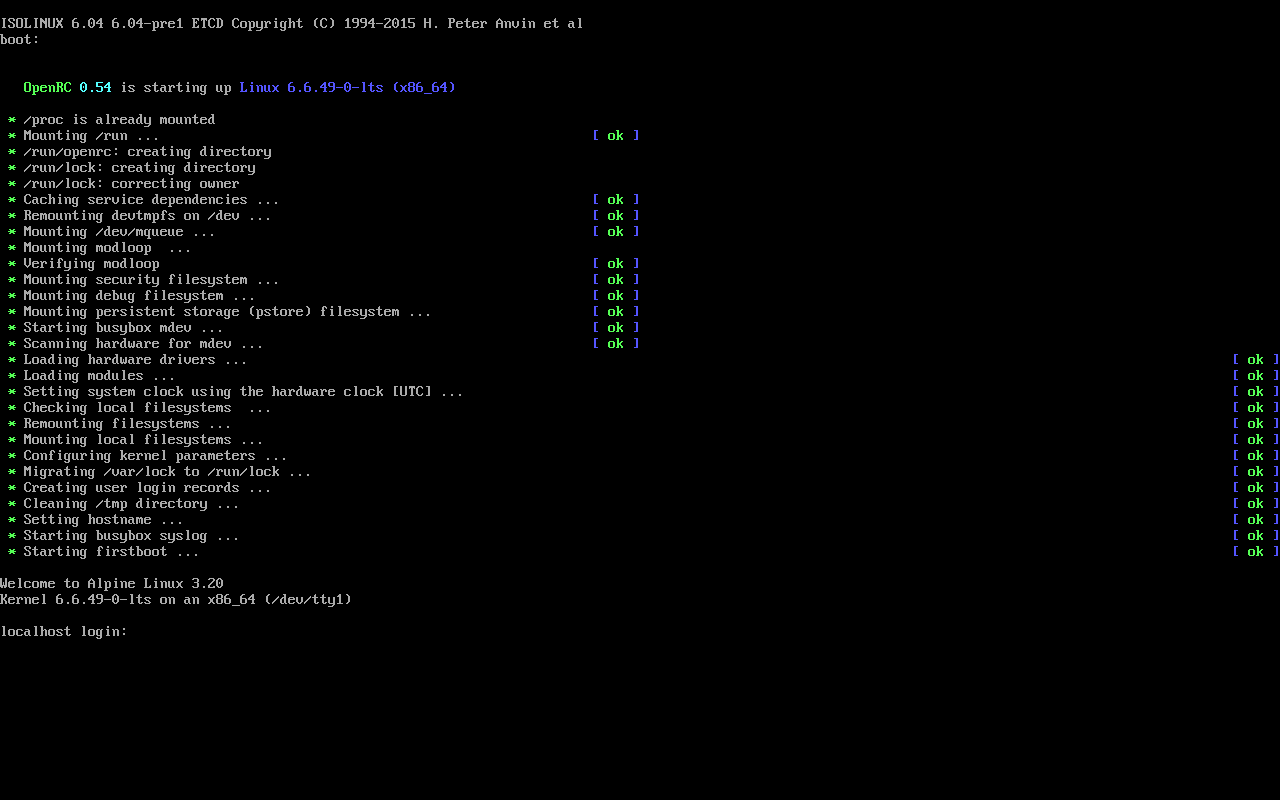1280x800 pixels.
Task: Click the ok status beside Verifying modloop
Action: click(x=615, y=264)
